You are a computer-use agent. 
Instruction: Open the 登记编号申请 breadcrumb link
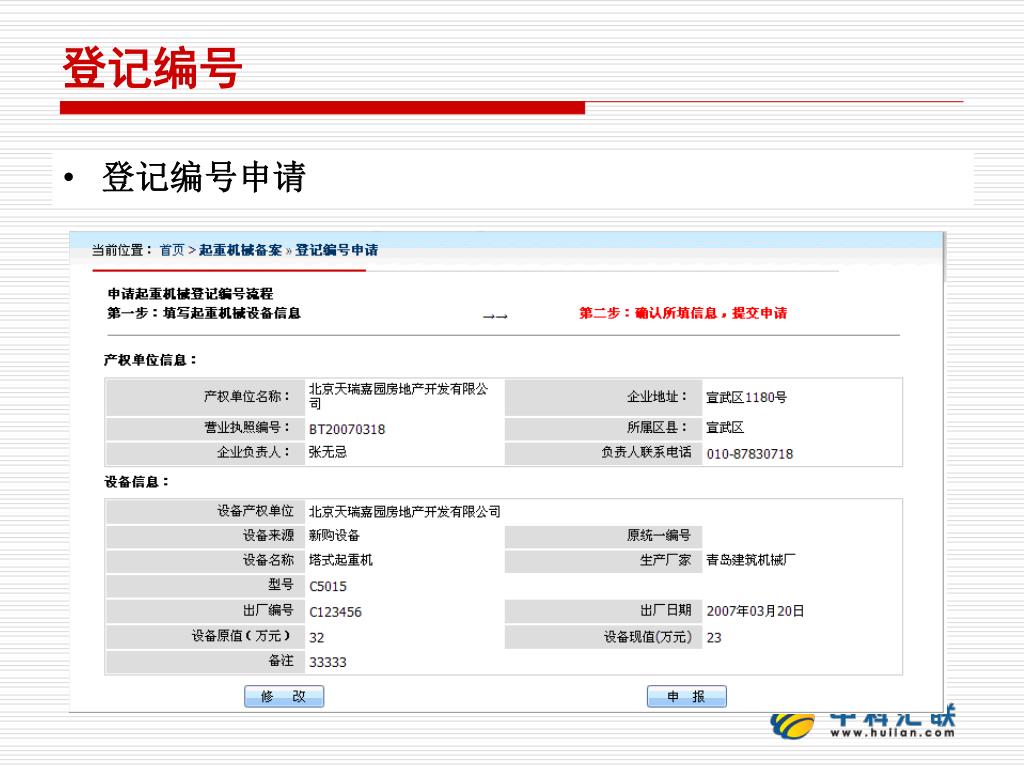pos(336,250)
